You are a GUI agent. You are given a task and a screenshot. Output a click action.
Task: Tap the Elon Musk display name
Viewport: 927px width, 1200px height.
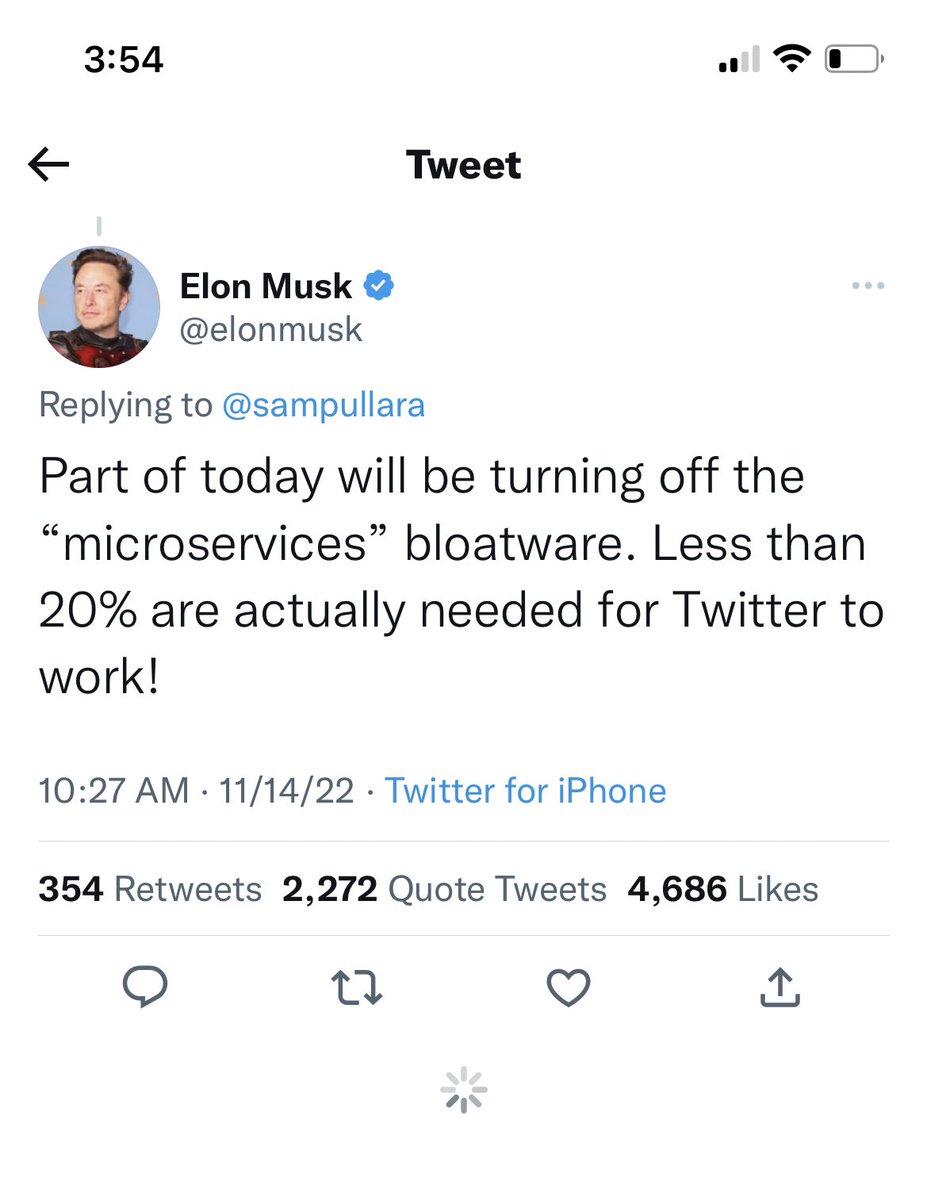pyautogui.click(x=266, y=287)
